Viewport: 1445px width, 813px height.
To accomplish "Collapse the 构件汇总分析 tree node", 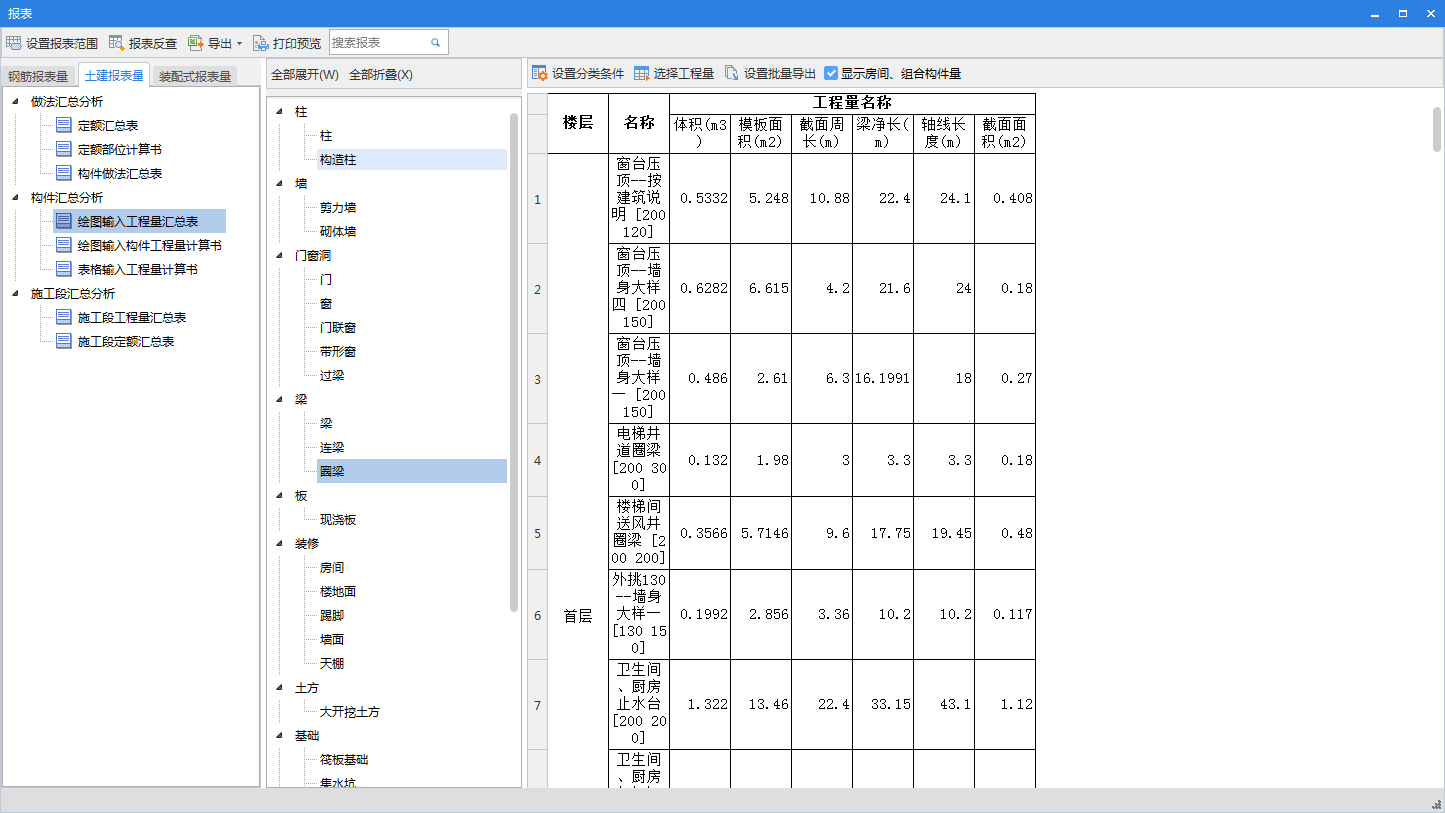I will [15, 197].
